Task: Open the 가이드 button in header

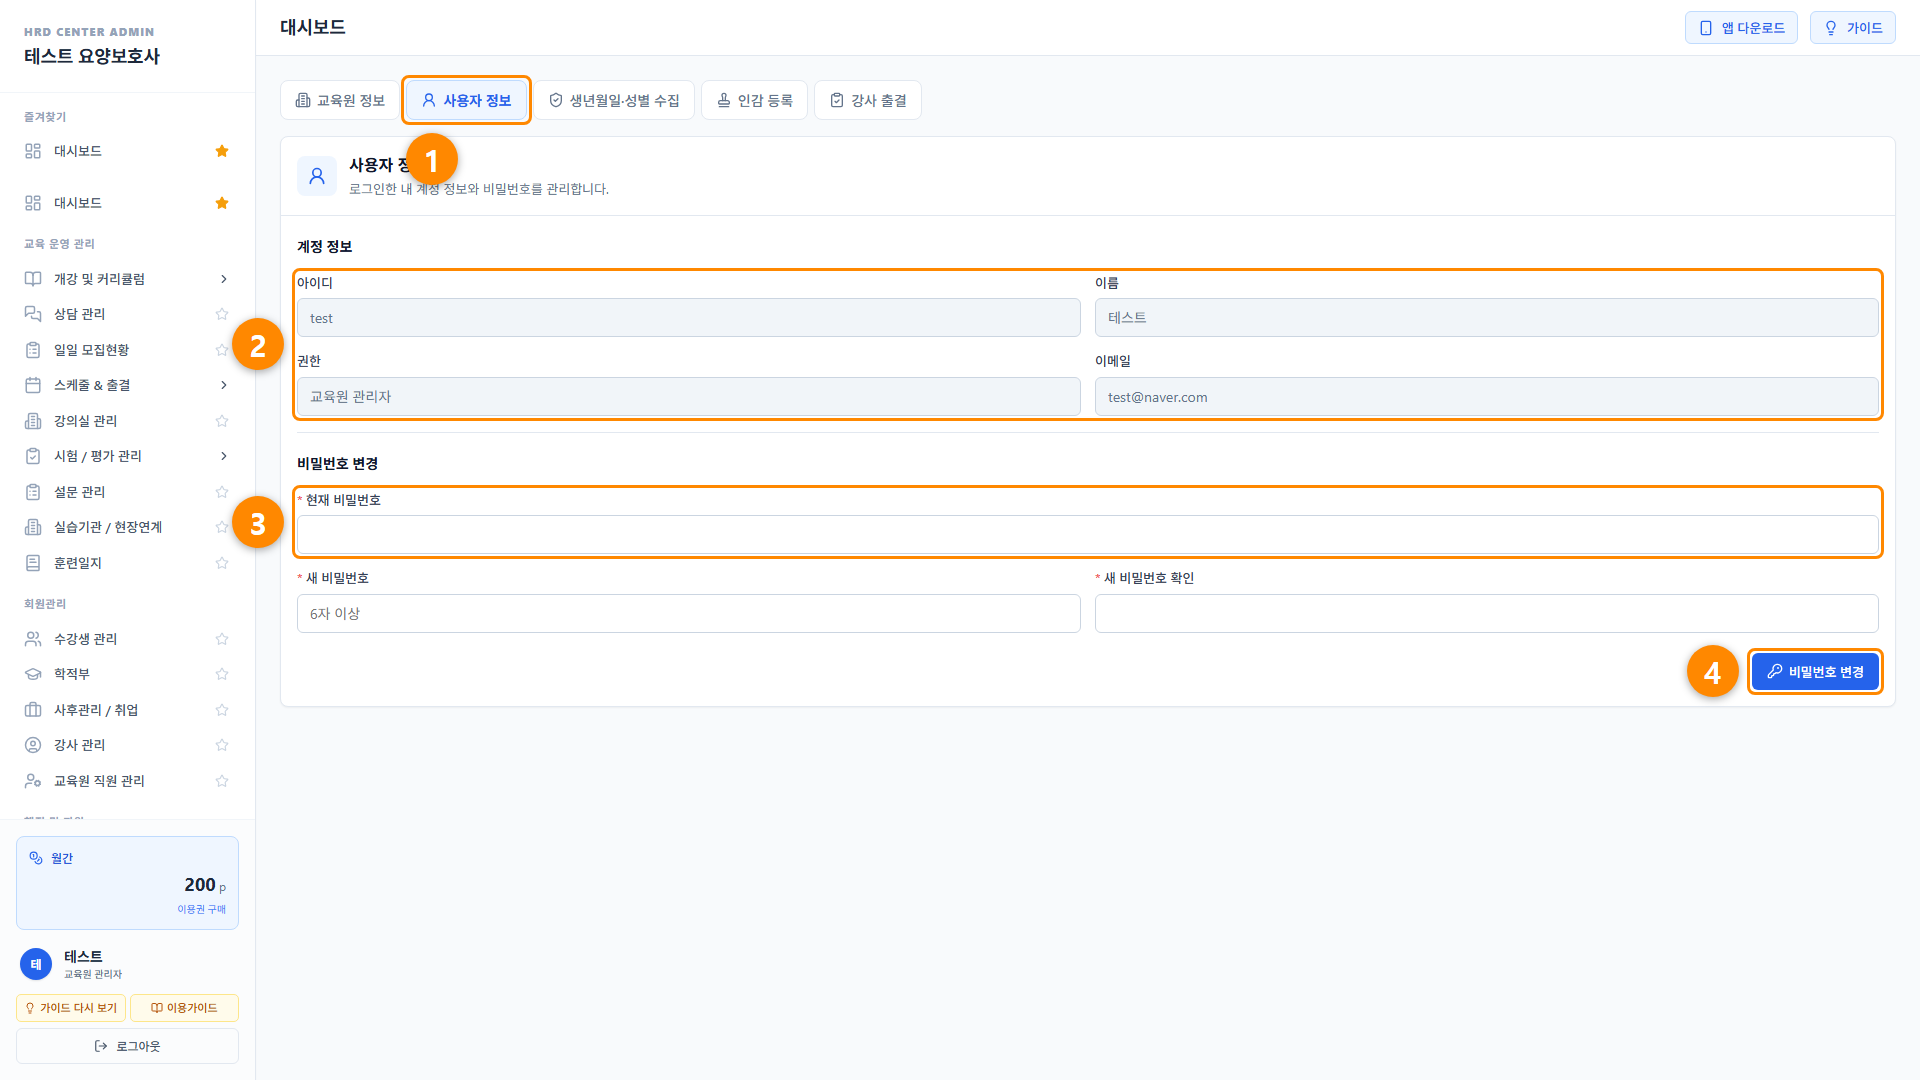Action: click(1852, 28)
